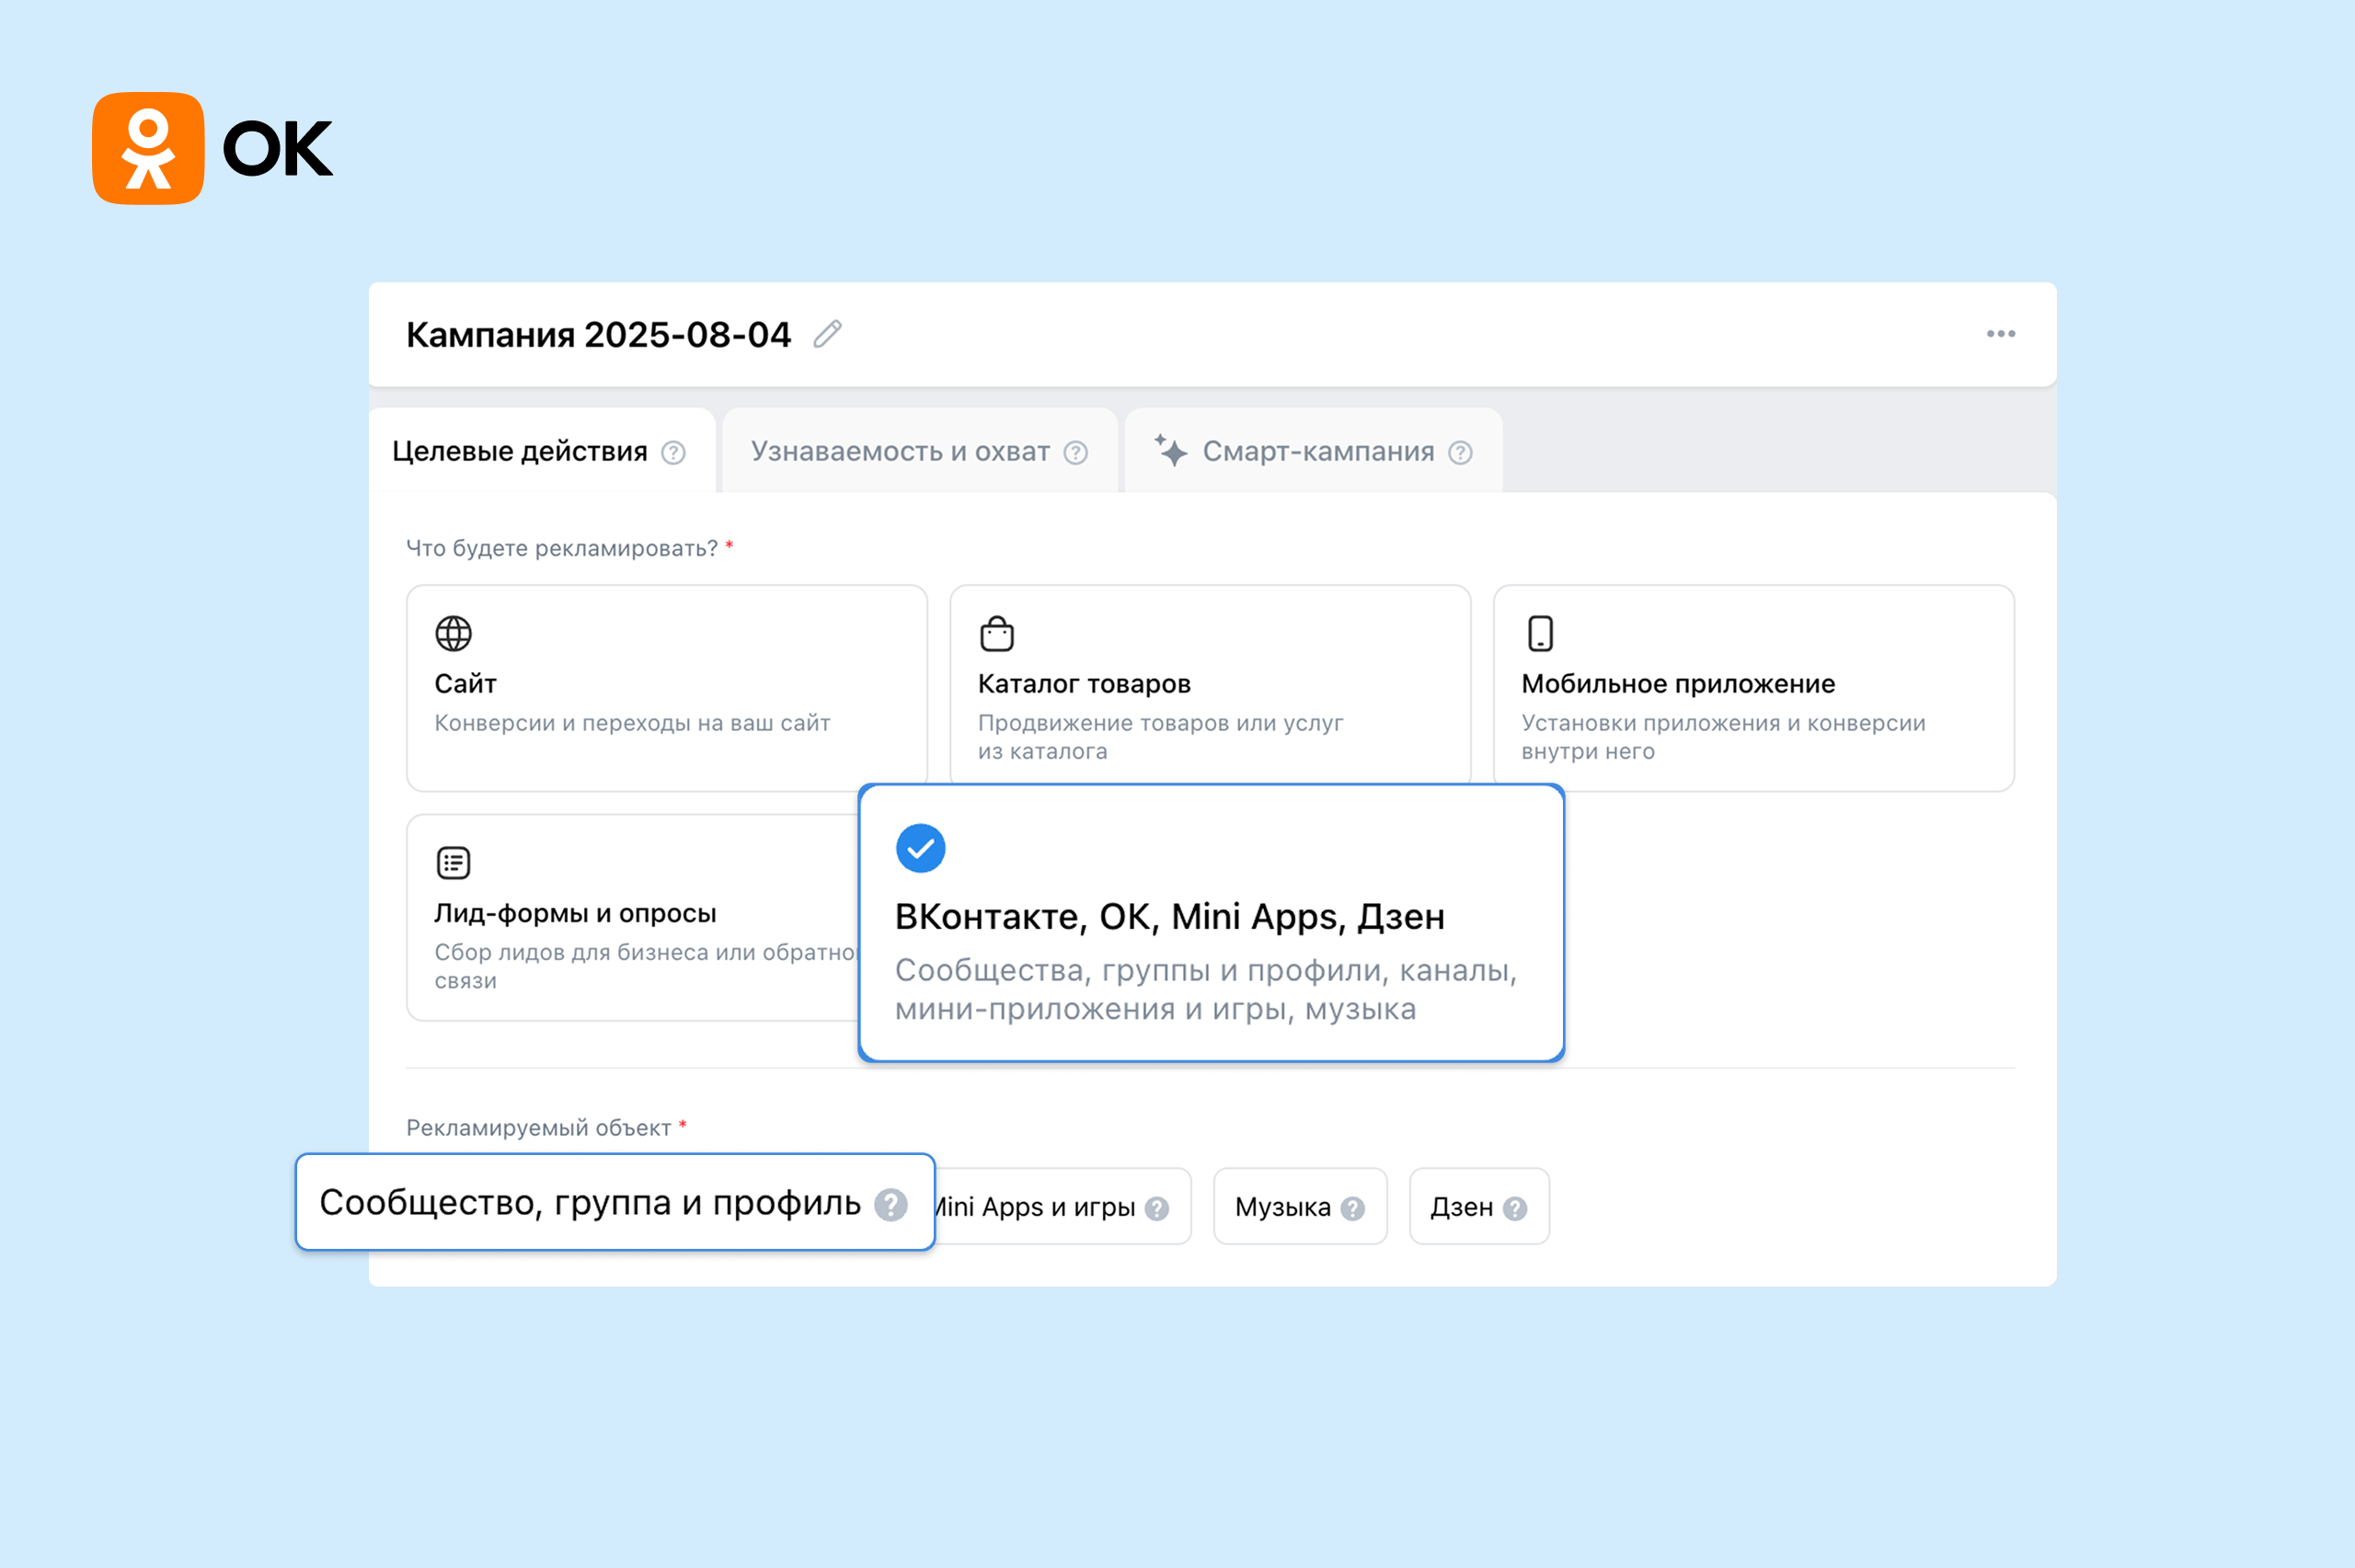Select the Сайт advertising option
The width and height of the screenshot is (2355, 1568).
click(667, 688)
